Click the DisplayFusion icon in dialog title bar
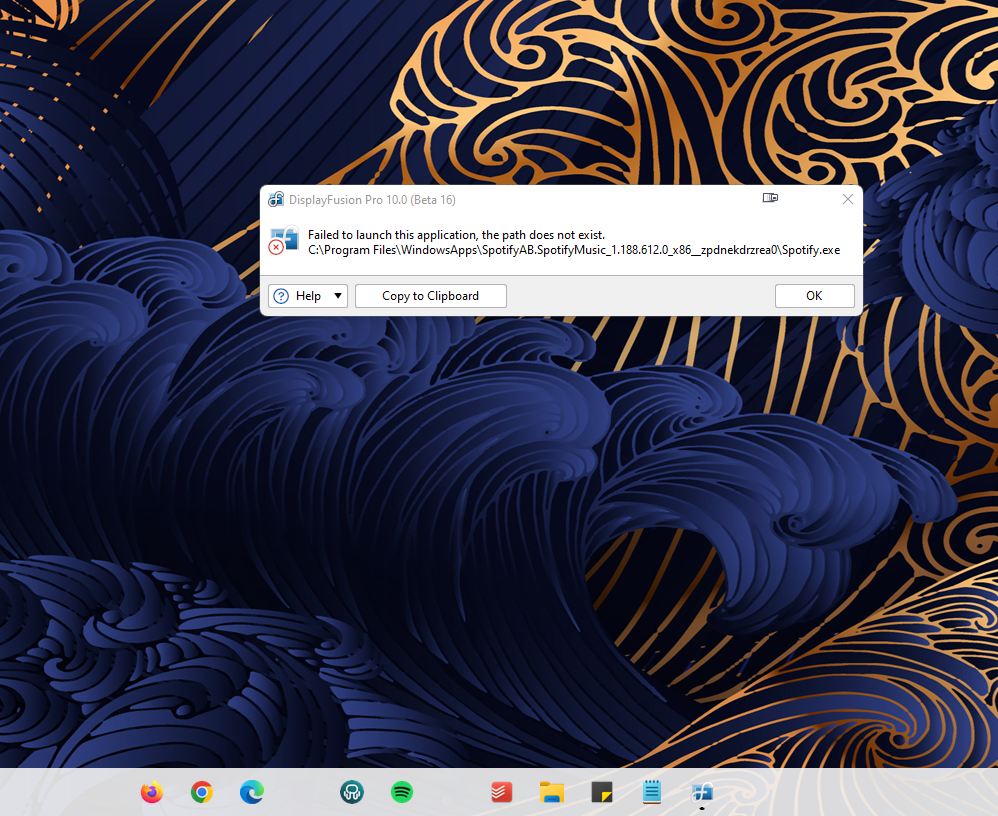Viewport: 998px width, 816px height. [276, 199]
